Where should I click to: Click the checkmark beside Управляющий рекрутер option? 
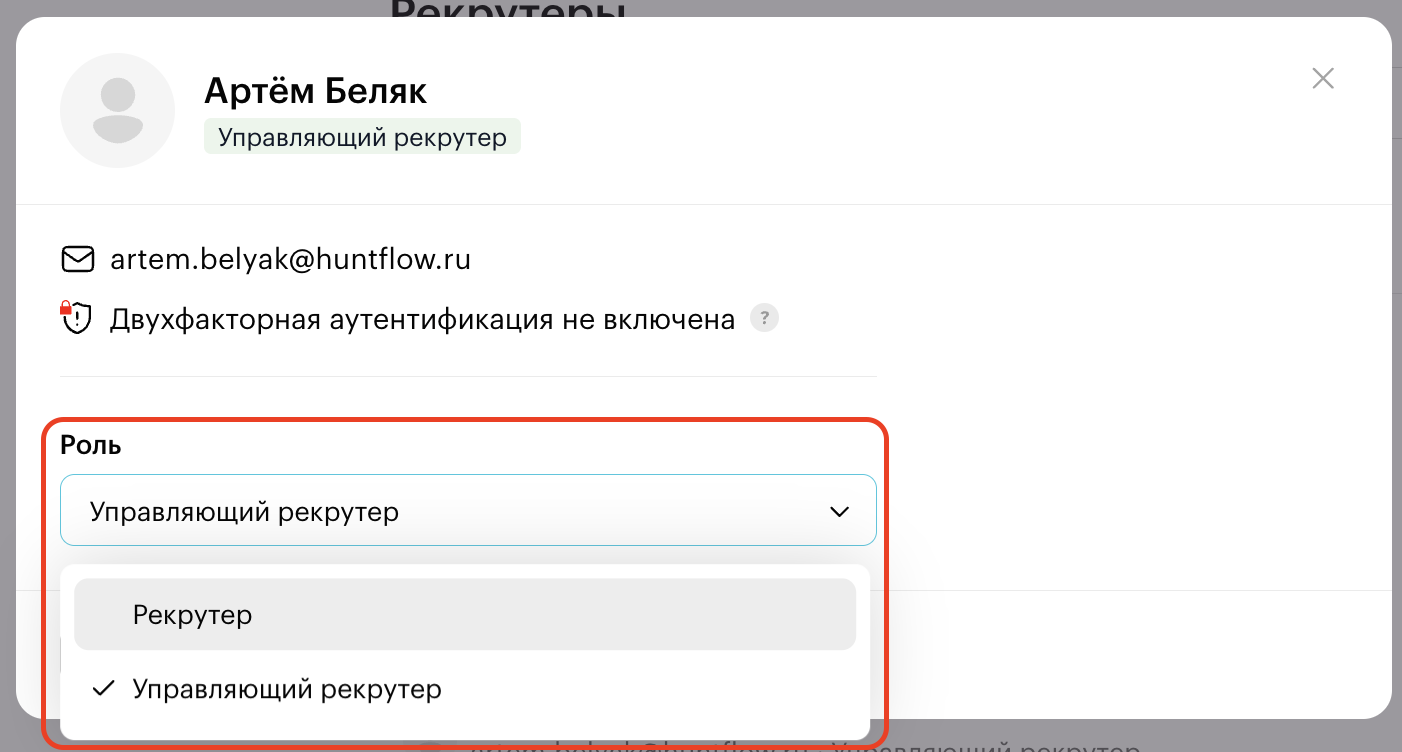[x=102, y=689]
